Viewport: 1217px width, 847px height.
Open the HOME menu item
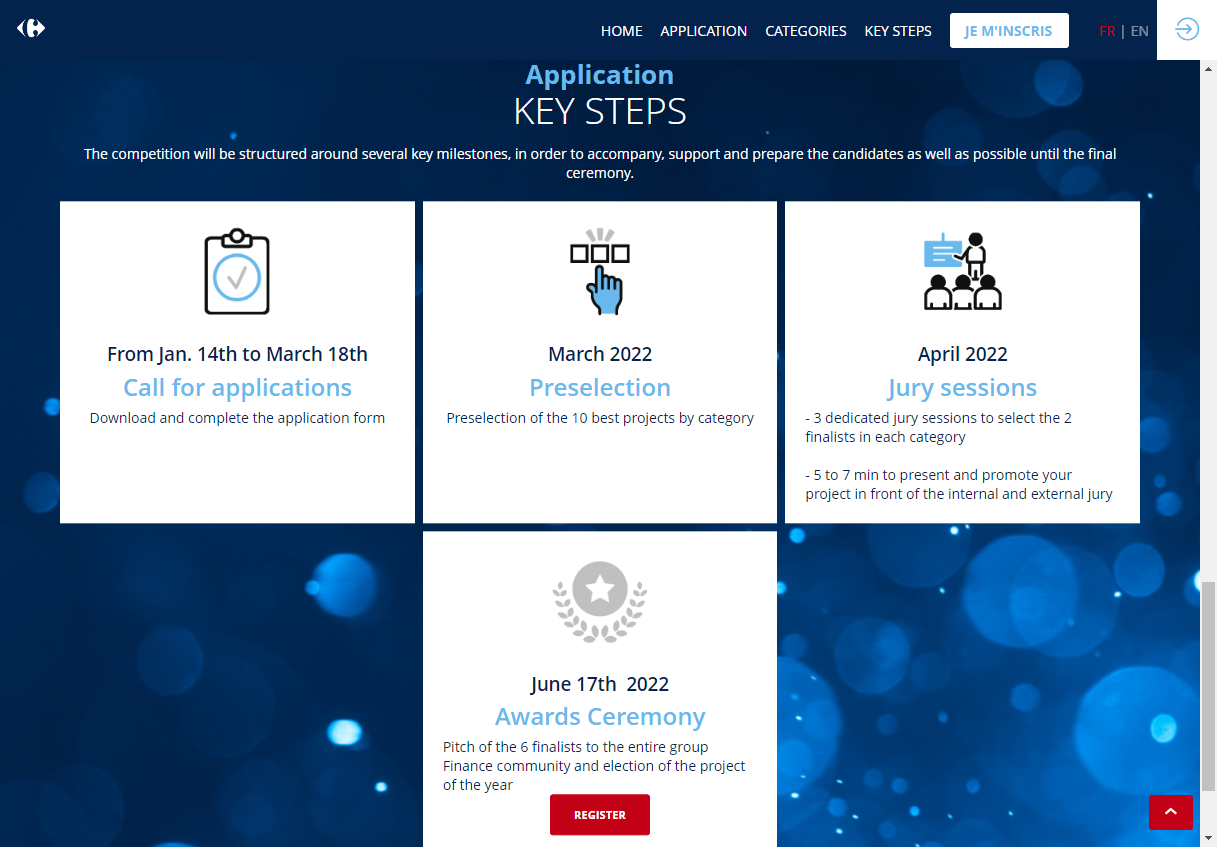622,31
